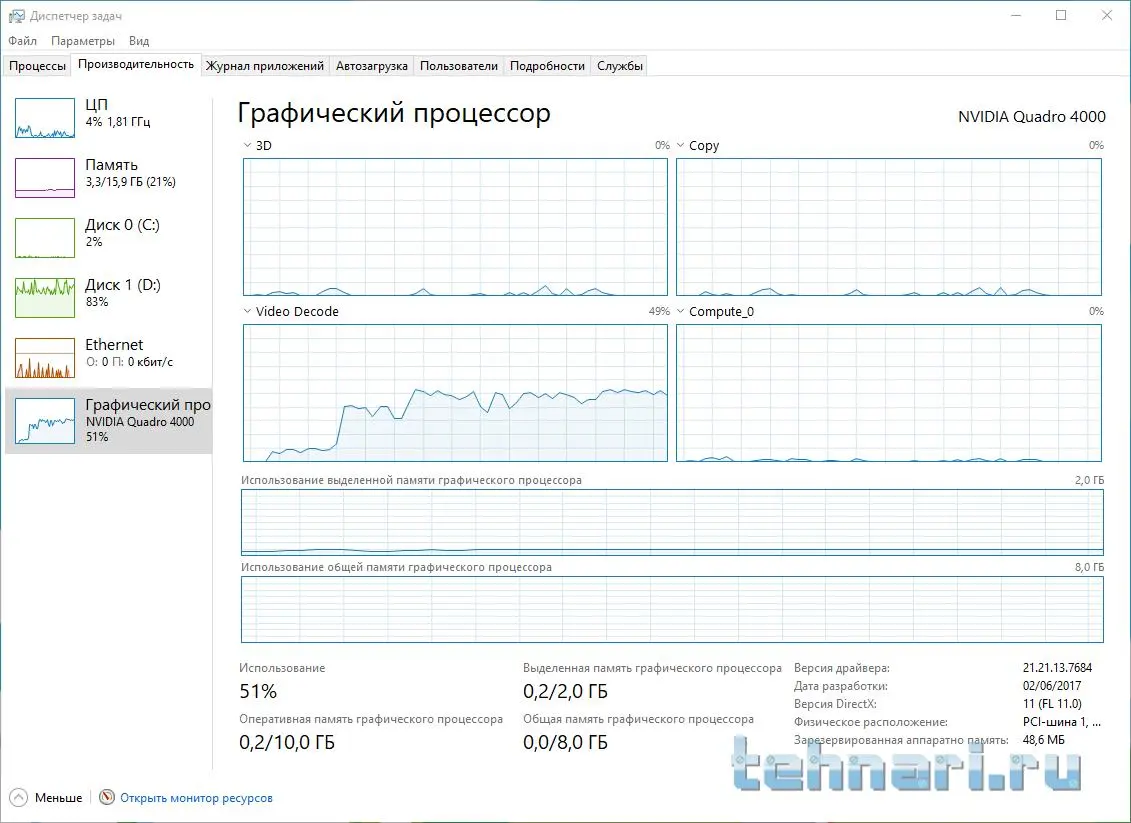This screenshot has height=823, width=1131.
Task: Click the 83% disk D reading
Action: pyautogui.click(x=97, y=302)
